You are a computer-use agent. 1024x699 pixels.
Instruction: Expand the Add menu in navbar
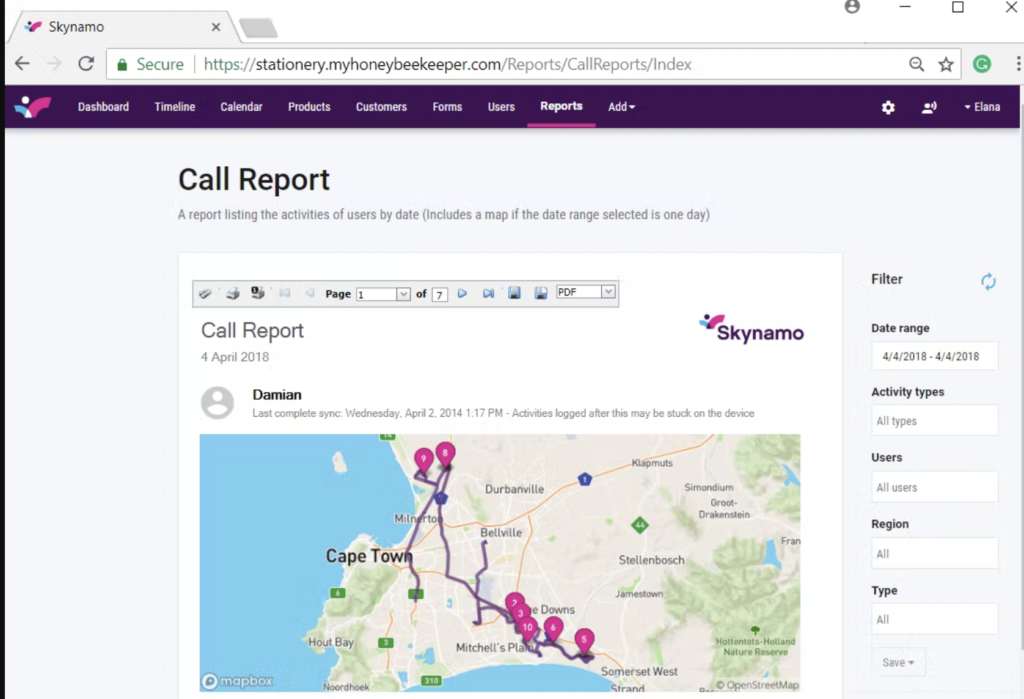tap(621, 106)
